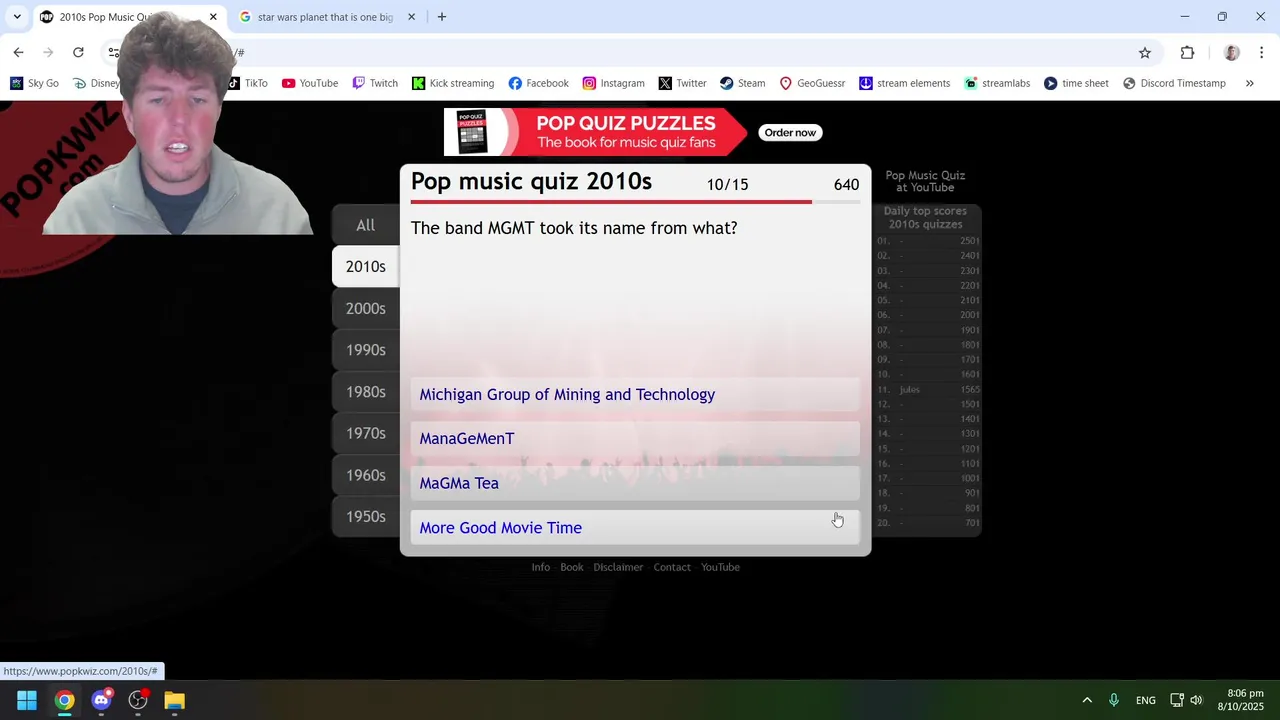Open the Instagram bookmark
The width and height of the screenshot is (1280, 720).
point(613,83)
